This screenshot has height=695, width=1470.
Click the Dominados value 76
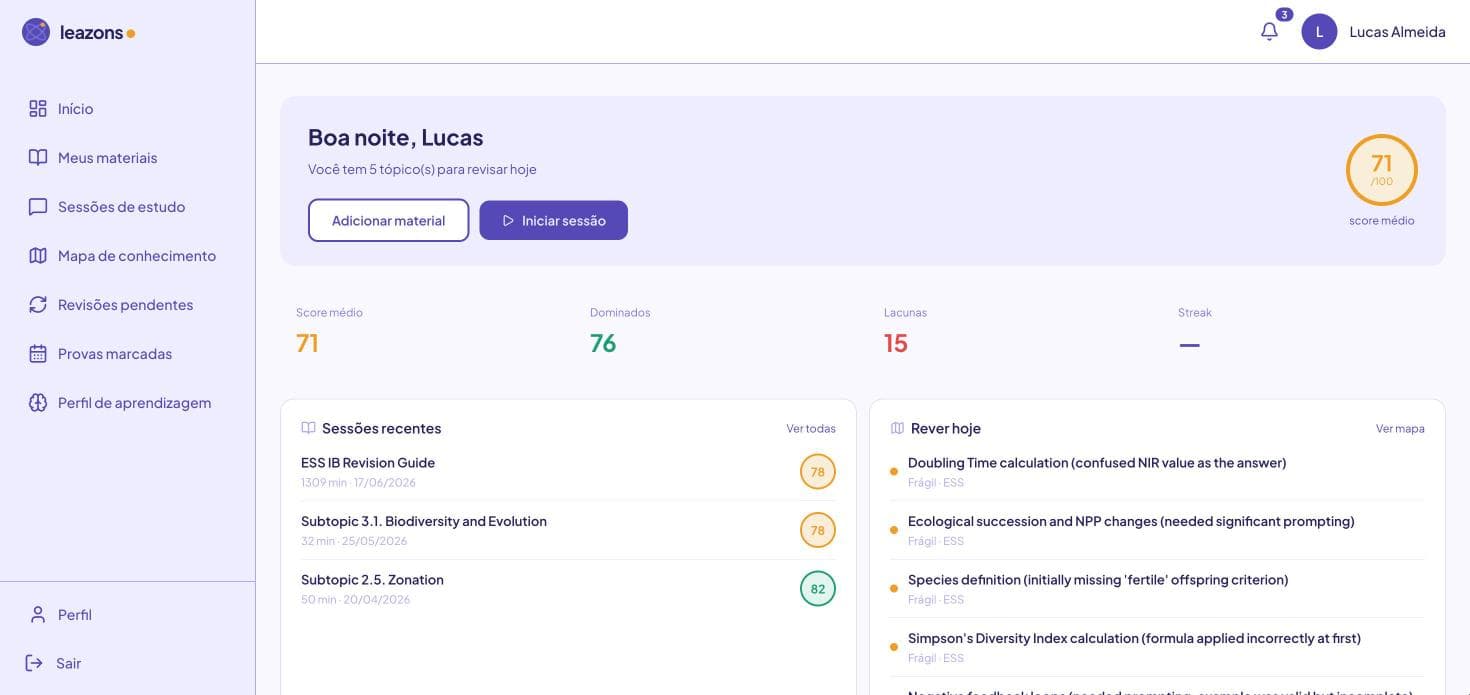(x=603, y=343)
